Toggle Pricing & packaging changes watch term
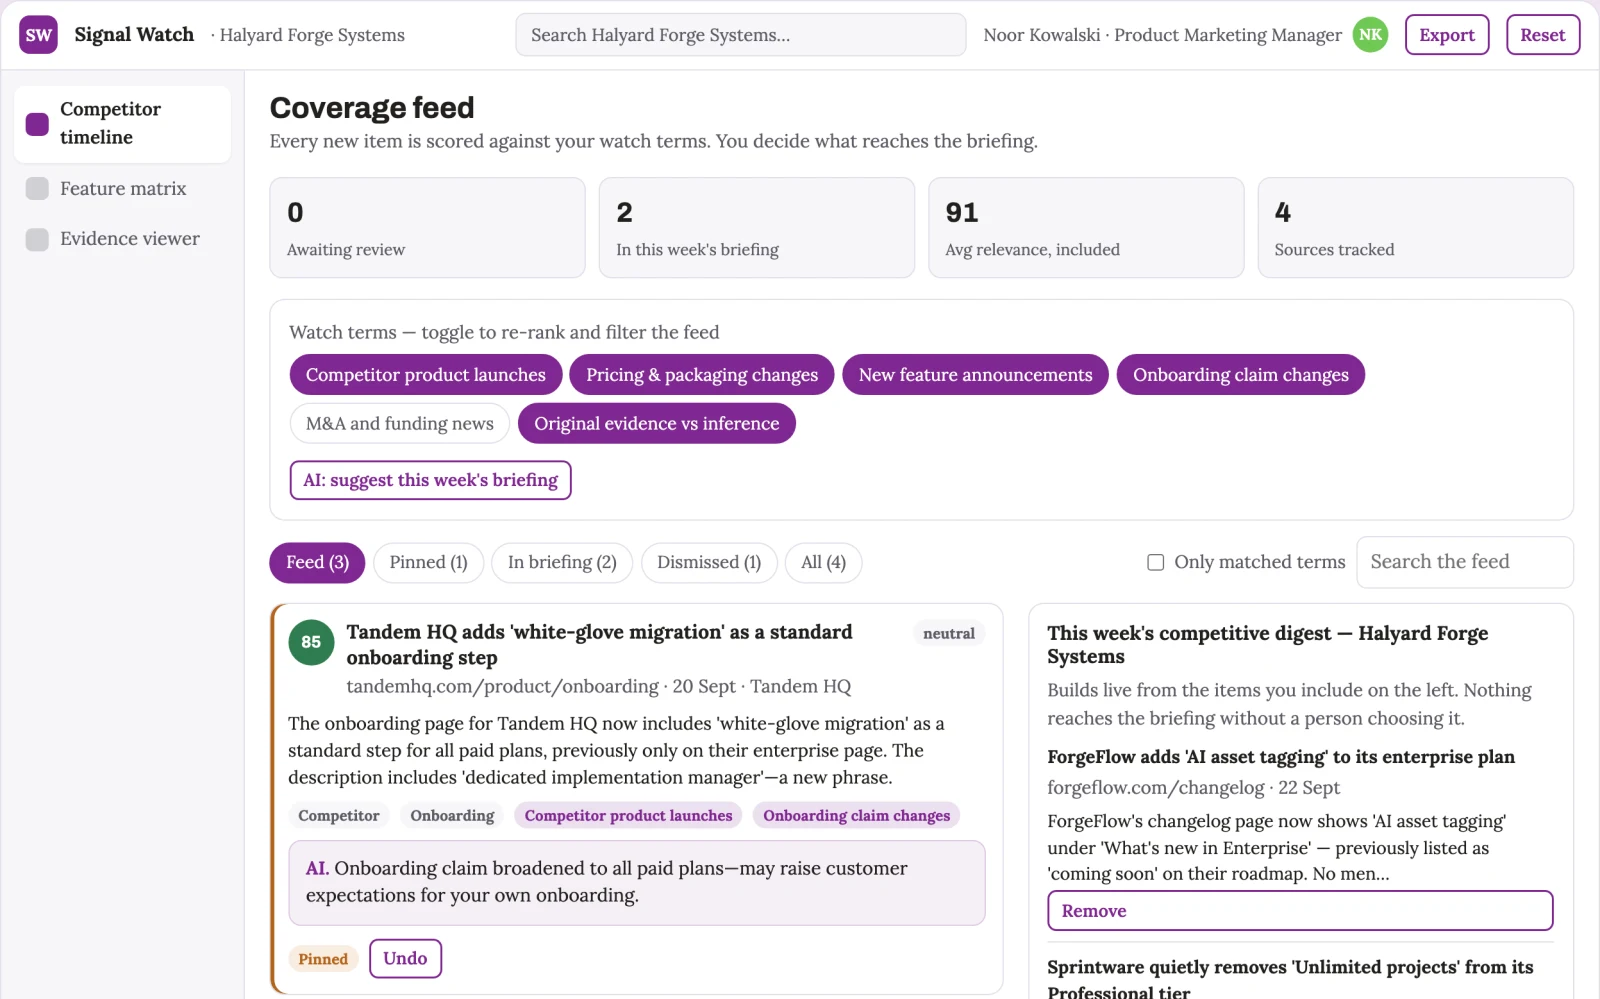 (x=702, y=375)
